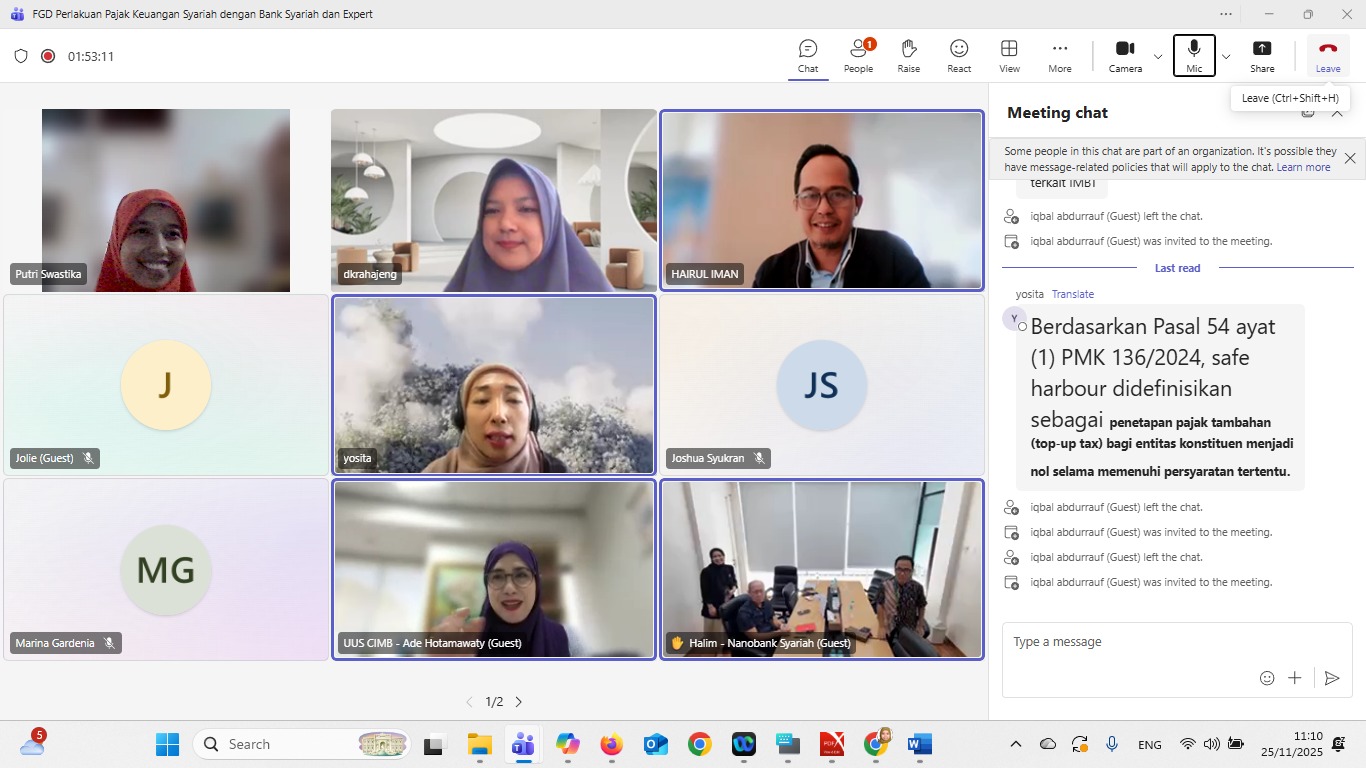1366x768 pixels.
Task: Change the meeting View layout
Action: coord(1009,56)
